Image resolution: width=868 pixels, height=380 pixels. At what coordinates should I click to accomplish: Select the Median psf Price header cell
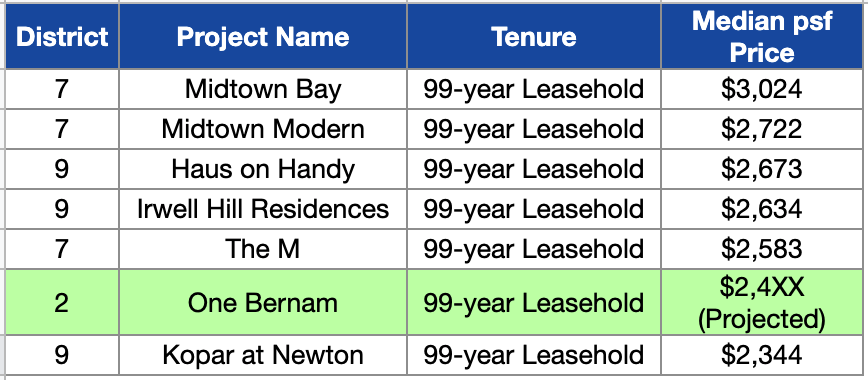click(762, 37)
